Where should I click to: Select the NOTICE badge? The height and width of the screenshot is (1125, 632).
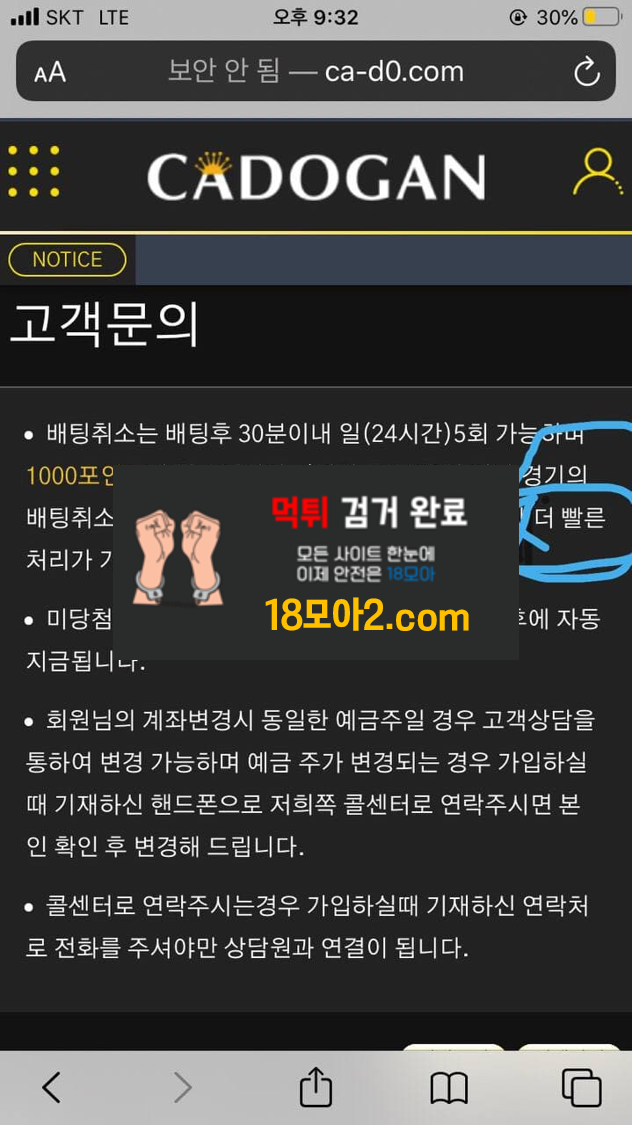click(67, 260)
